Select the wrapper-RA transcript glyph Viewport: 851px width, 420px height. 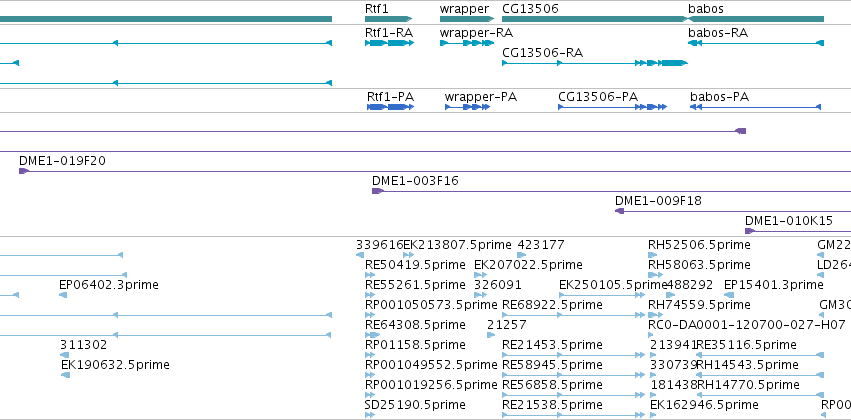(467, 43)
